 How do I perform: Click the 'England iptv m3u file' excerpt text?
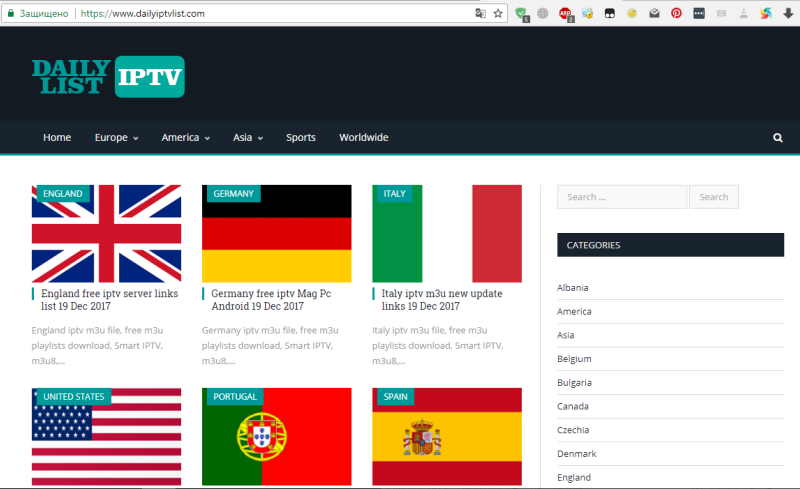(97, 346)
